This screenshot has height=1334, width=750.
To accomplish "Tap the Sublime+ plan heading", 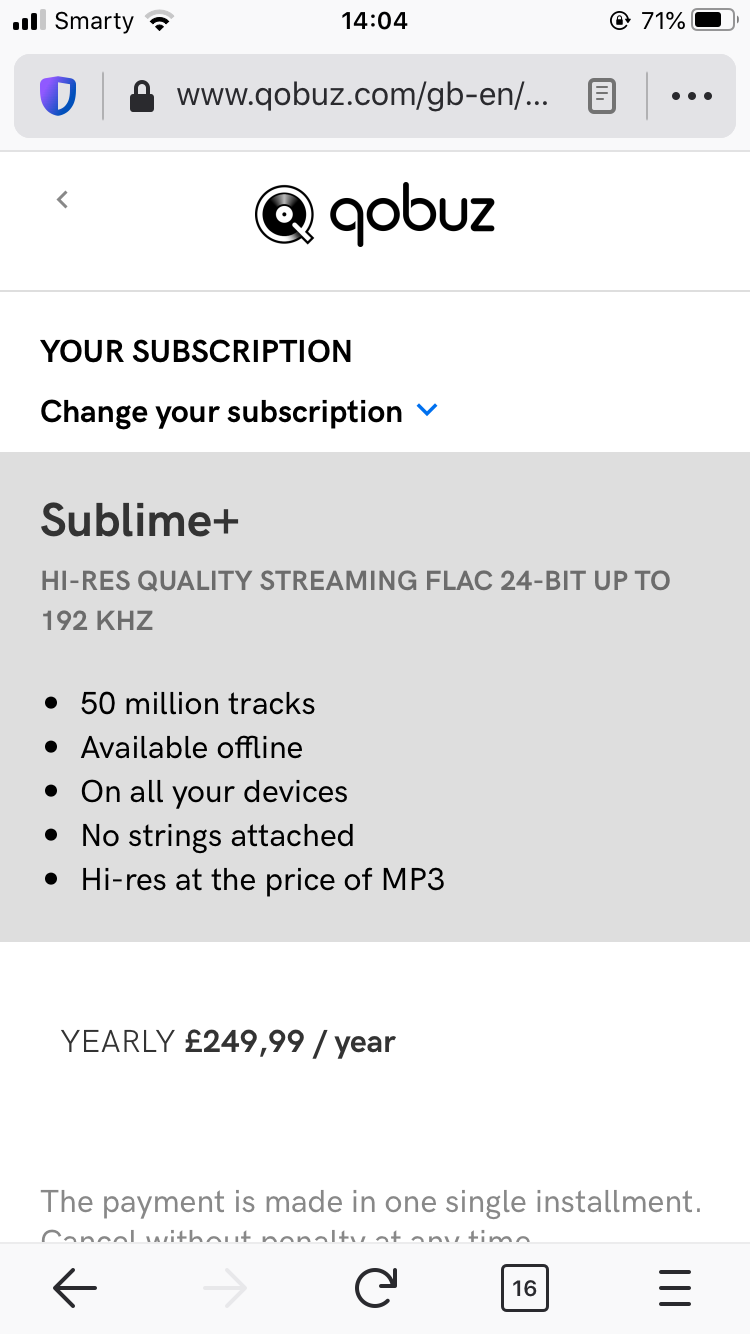I will click(140, 520).
